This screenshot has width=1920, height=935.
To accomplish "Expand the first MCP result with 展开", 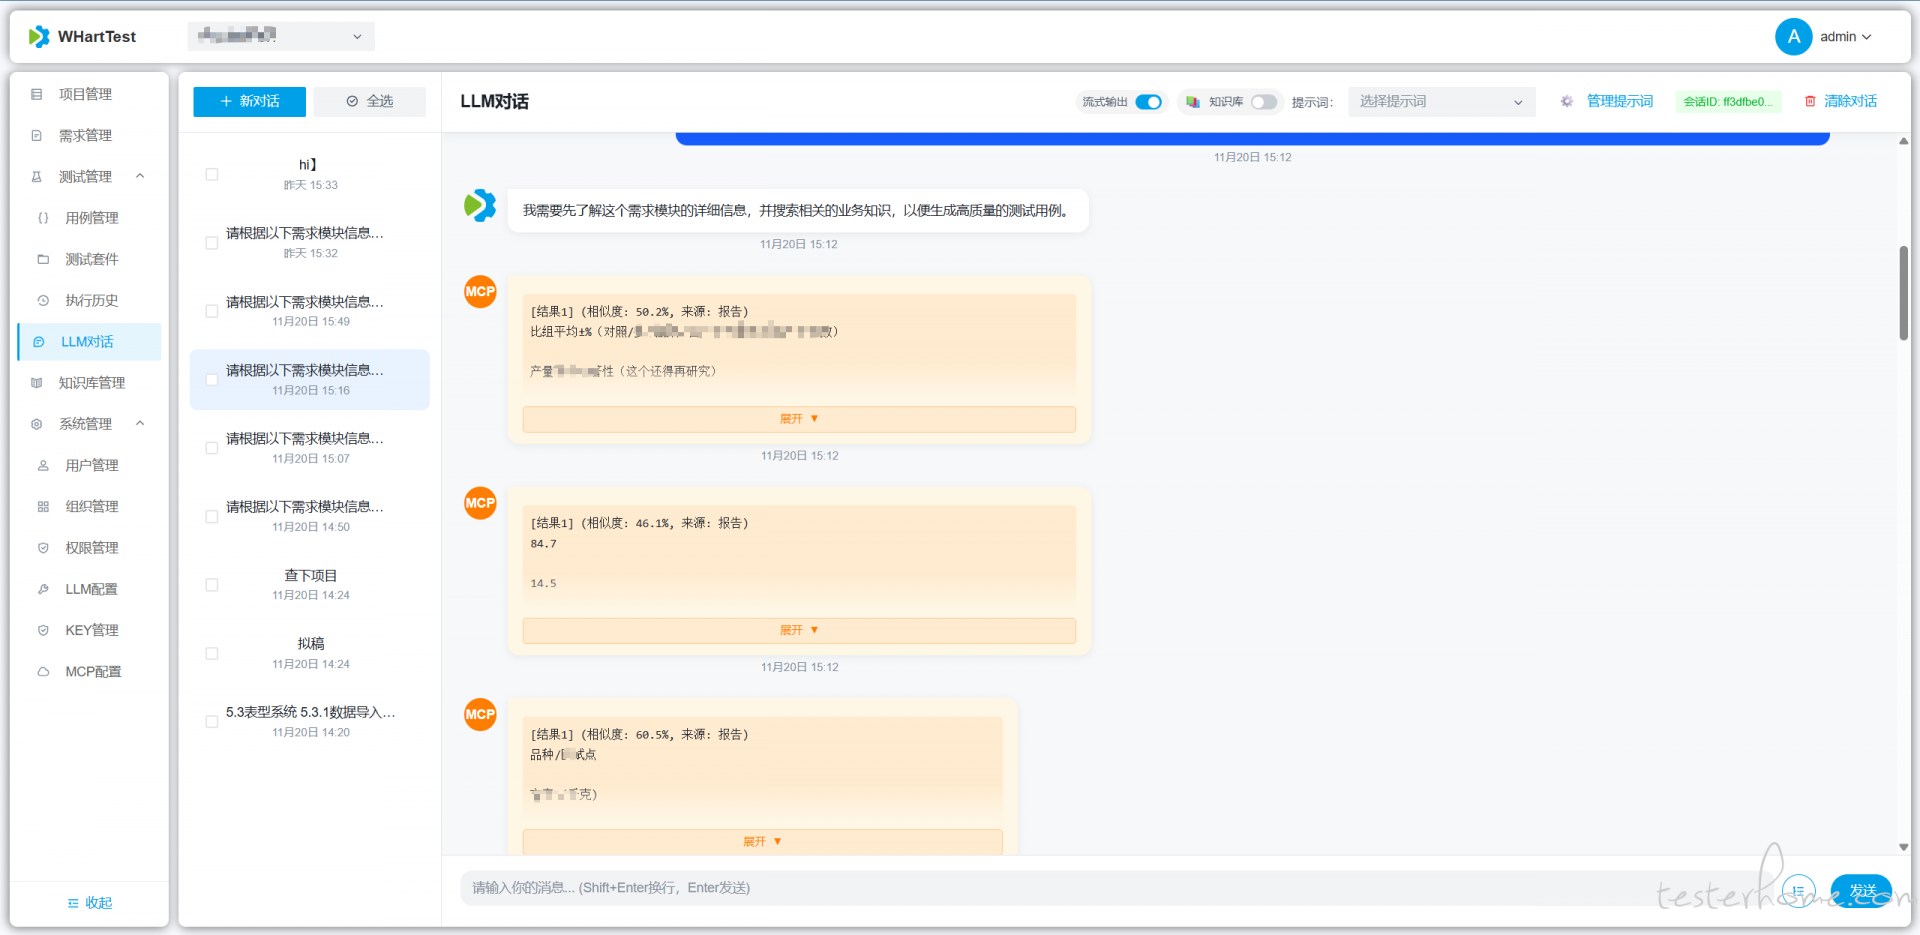I will [x=798, y=419].
